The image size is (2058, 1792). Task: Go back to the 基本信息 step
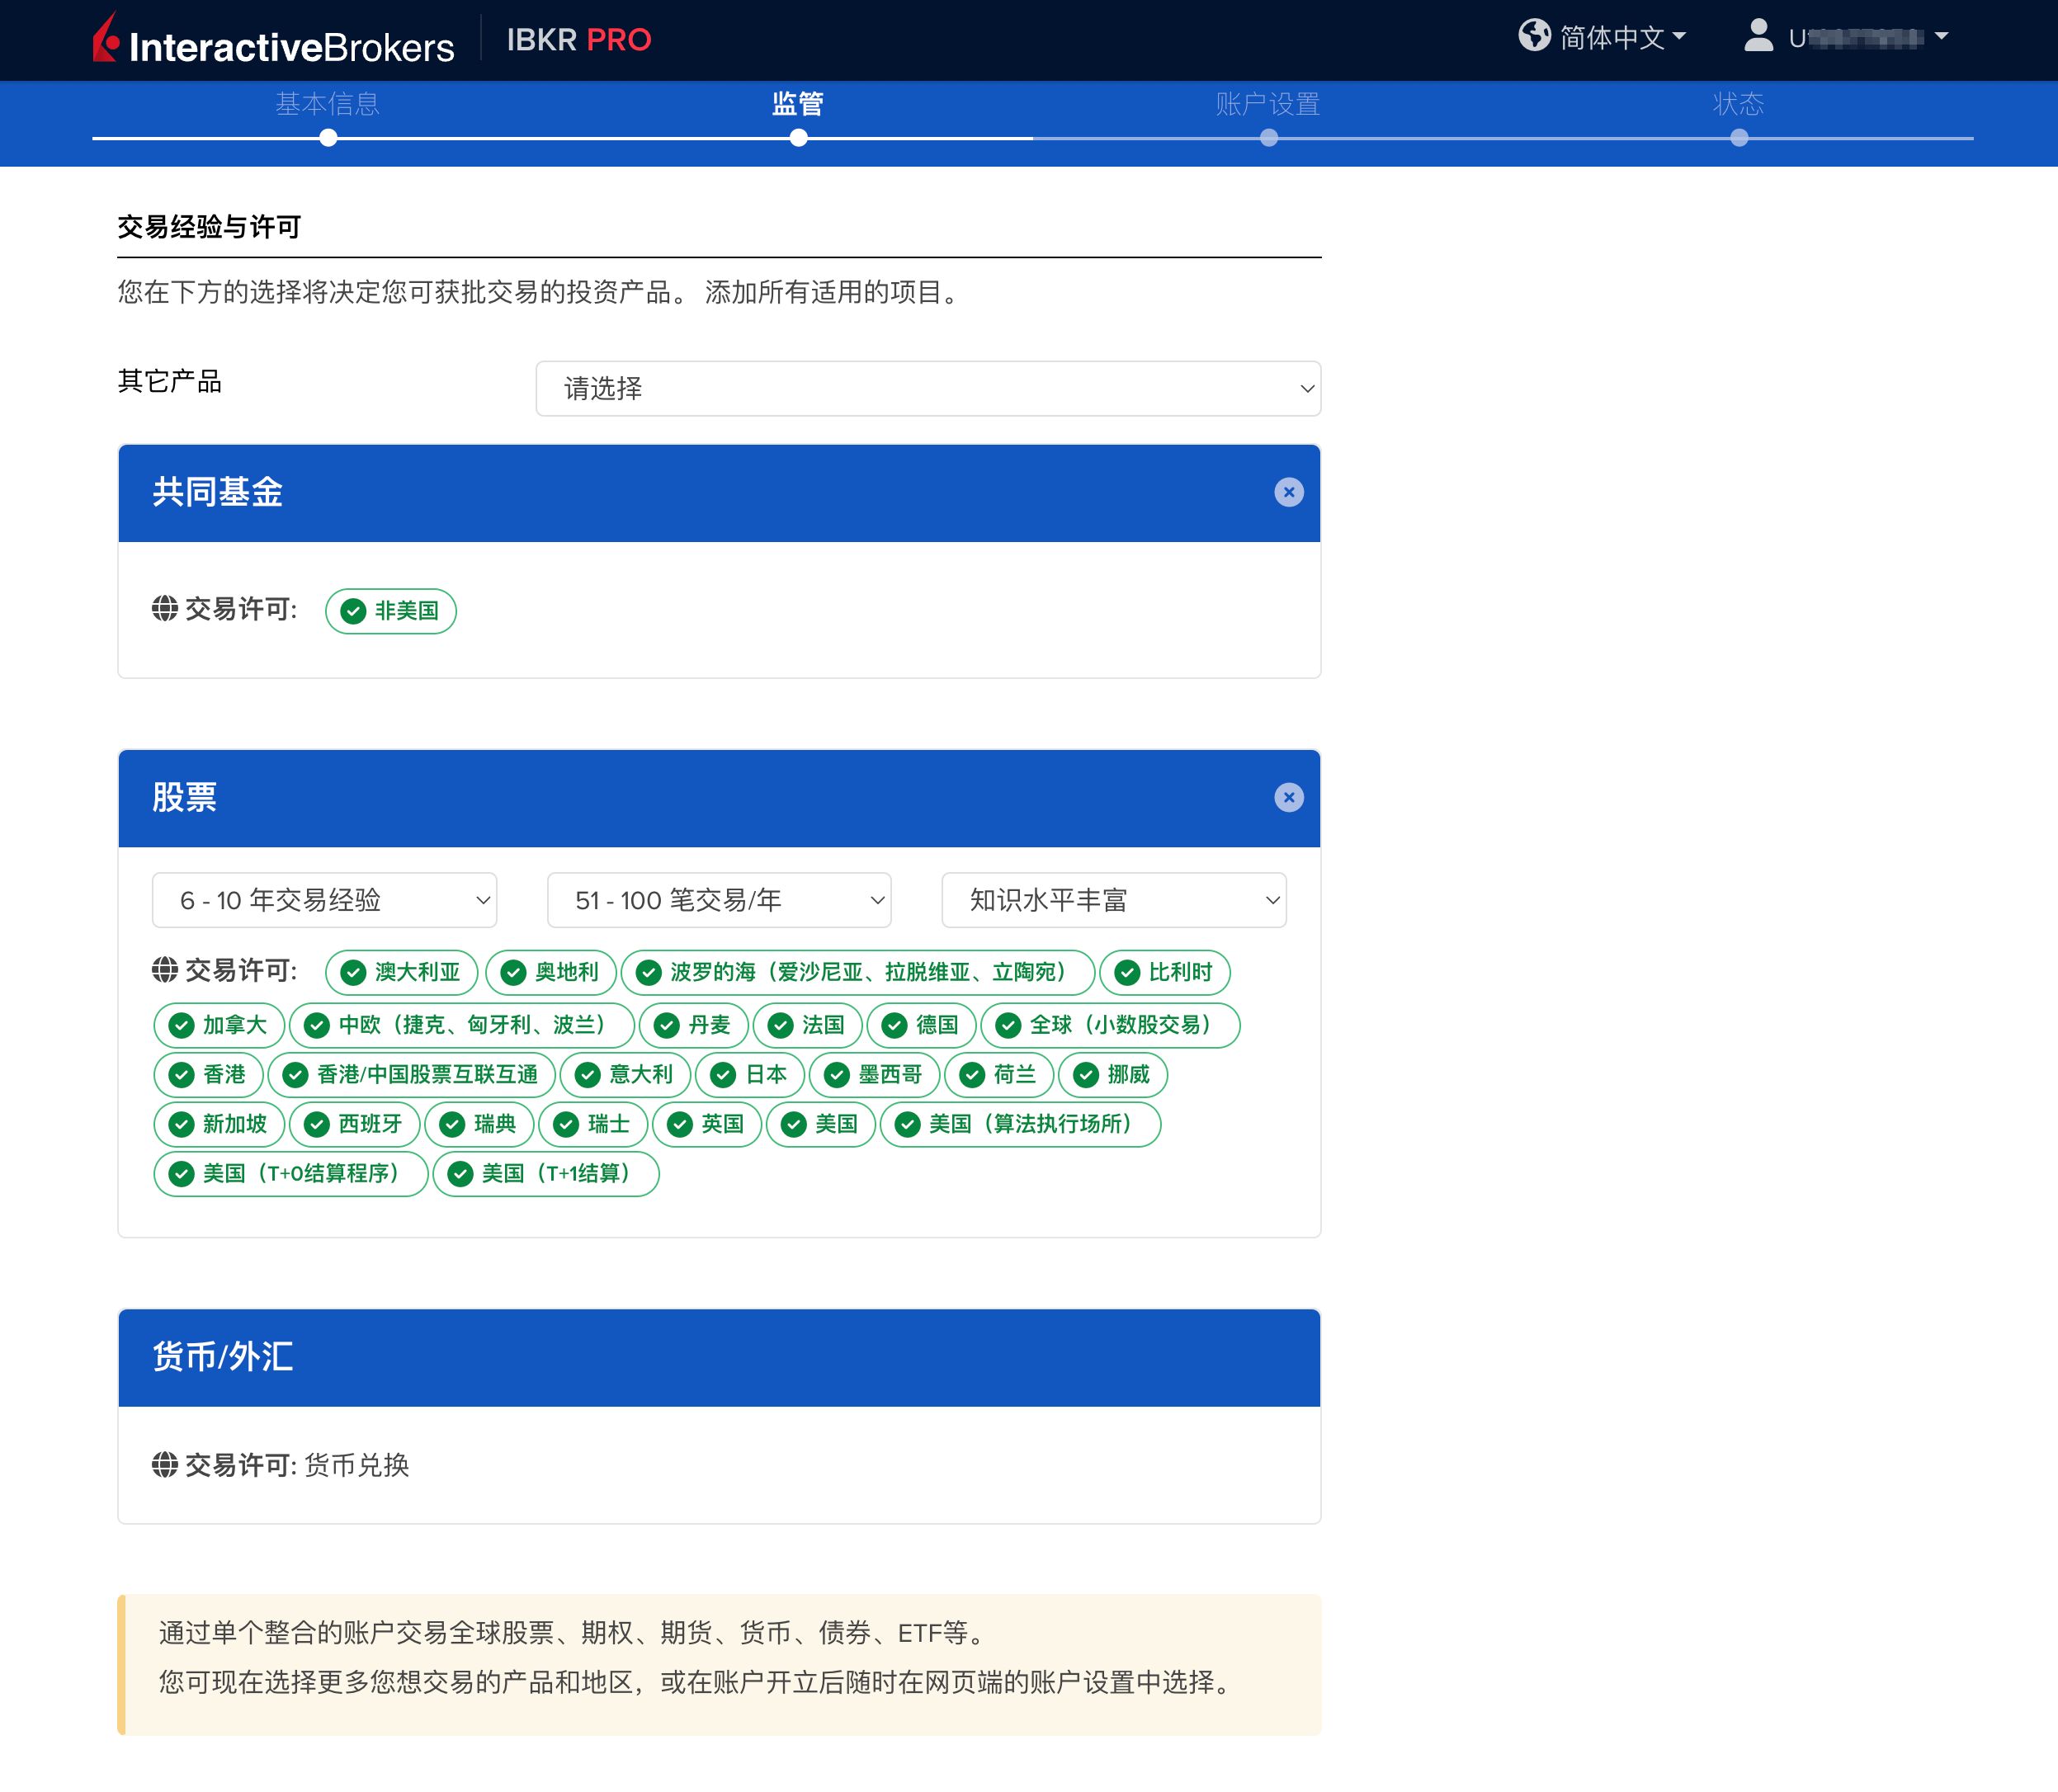click(x=327, y=104)
